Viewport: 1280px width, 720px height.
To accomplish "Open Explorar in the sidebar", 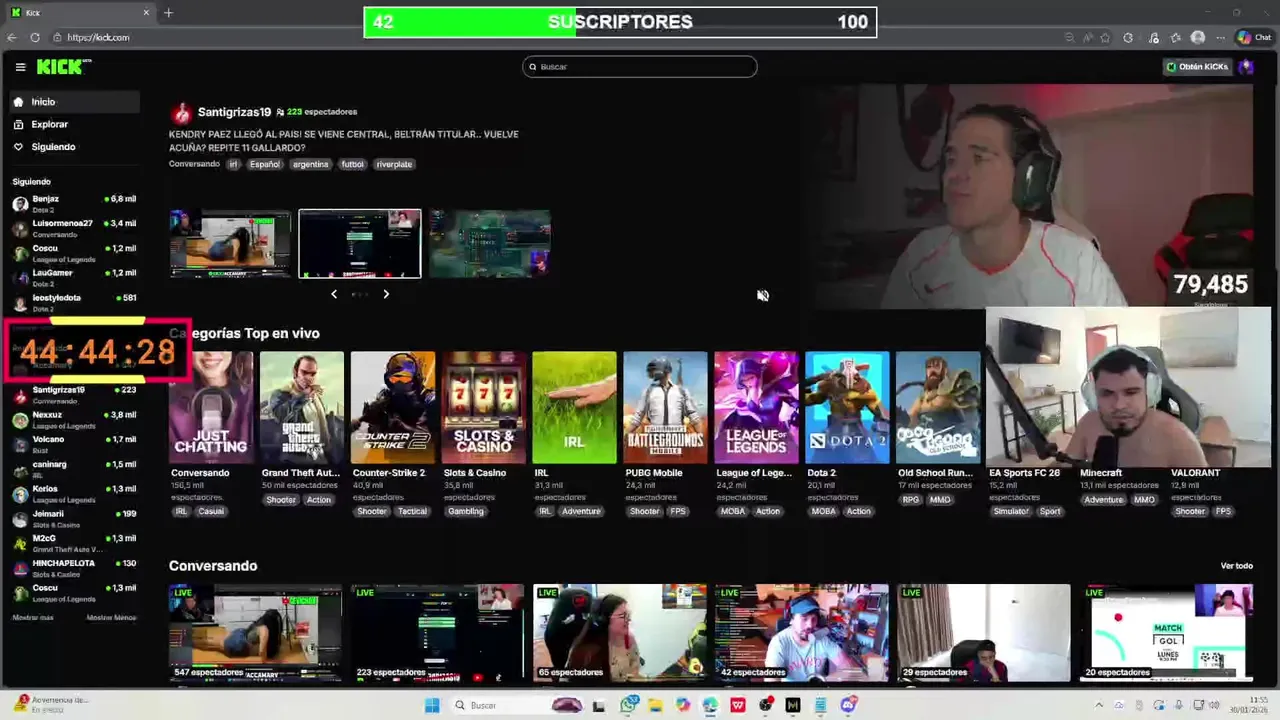I will coord(75,125).
